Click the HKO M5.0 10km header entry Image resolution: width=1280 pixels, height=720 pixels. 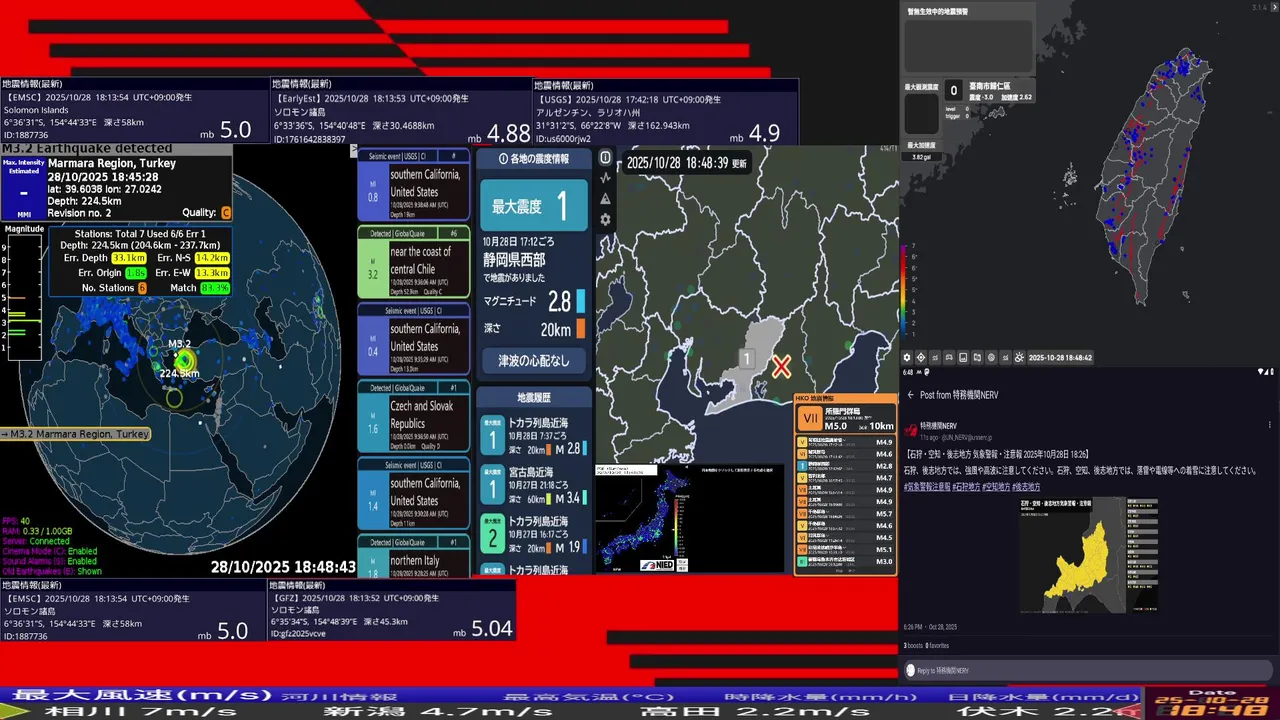pyautogui.click(x=846, y=419)
